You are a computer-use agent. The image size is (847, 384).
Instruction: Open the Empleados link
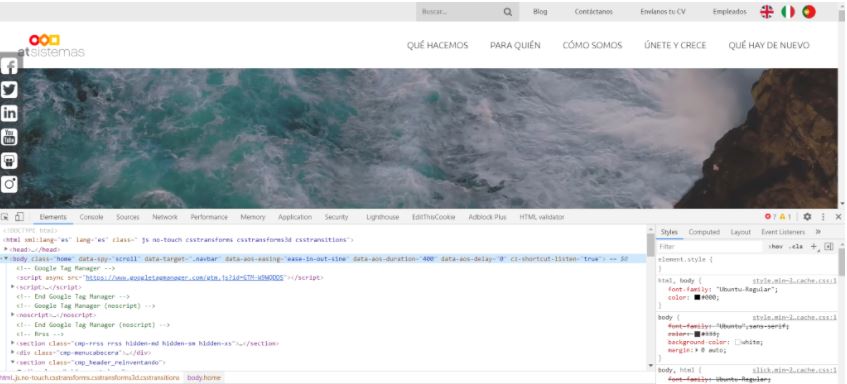point(729,12)
